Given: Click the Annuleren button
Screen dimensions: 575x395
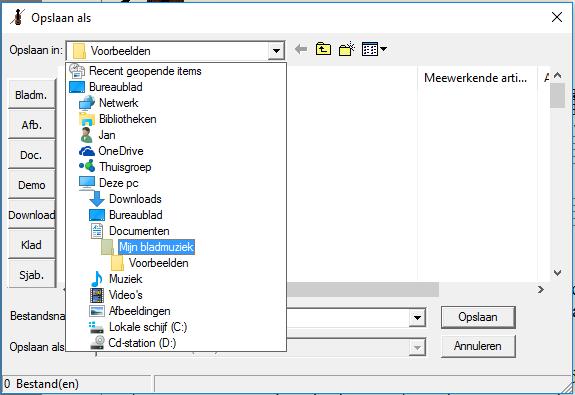Looking at the screenshot, I should coord(478,346).
